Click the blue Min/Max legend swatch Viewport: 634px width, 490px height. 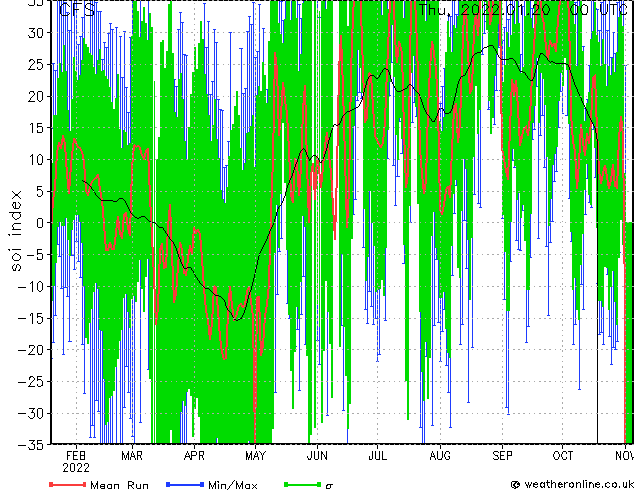click(185, 484)
